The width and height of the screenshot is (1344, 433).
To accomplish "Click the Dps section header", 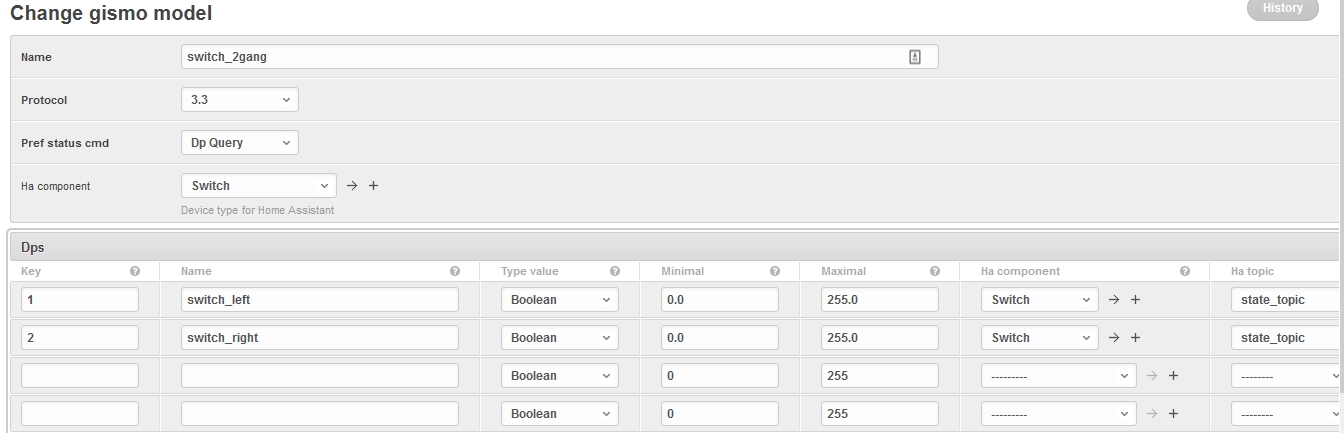I will pyautogui.click(x=677, y=247).
